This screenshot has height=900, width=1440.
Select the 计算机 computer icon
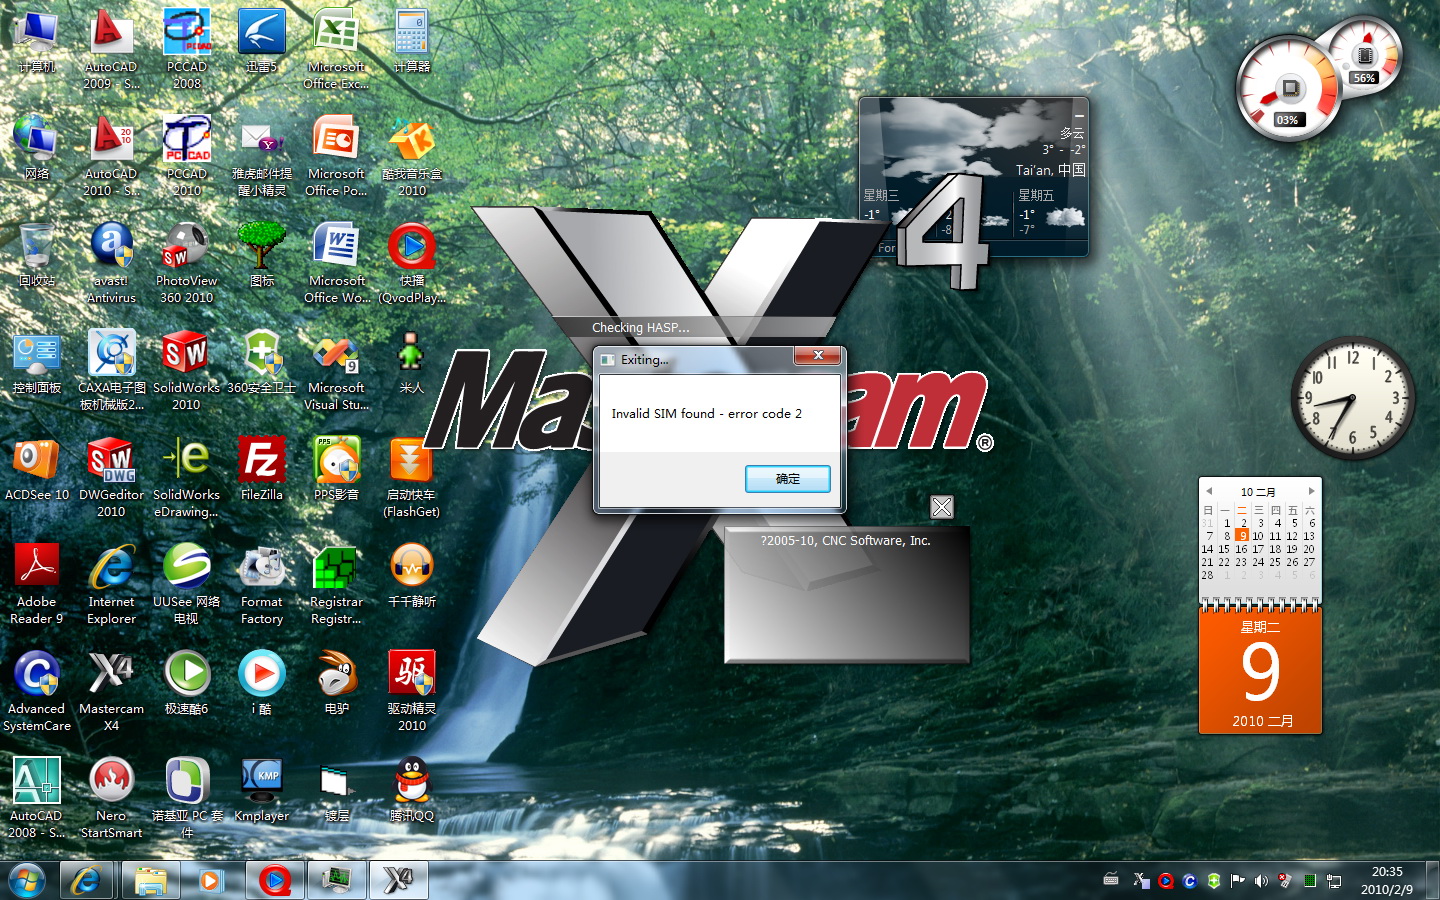(37, 42)
